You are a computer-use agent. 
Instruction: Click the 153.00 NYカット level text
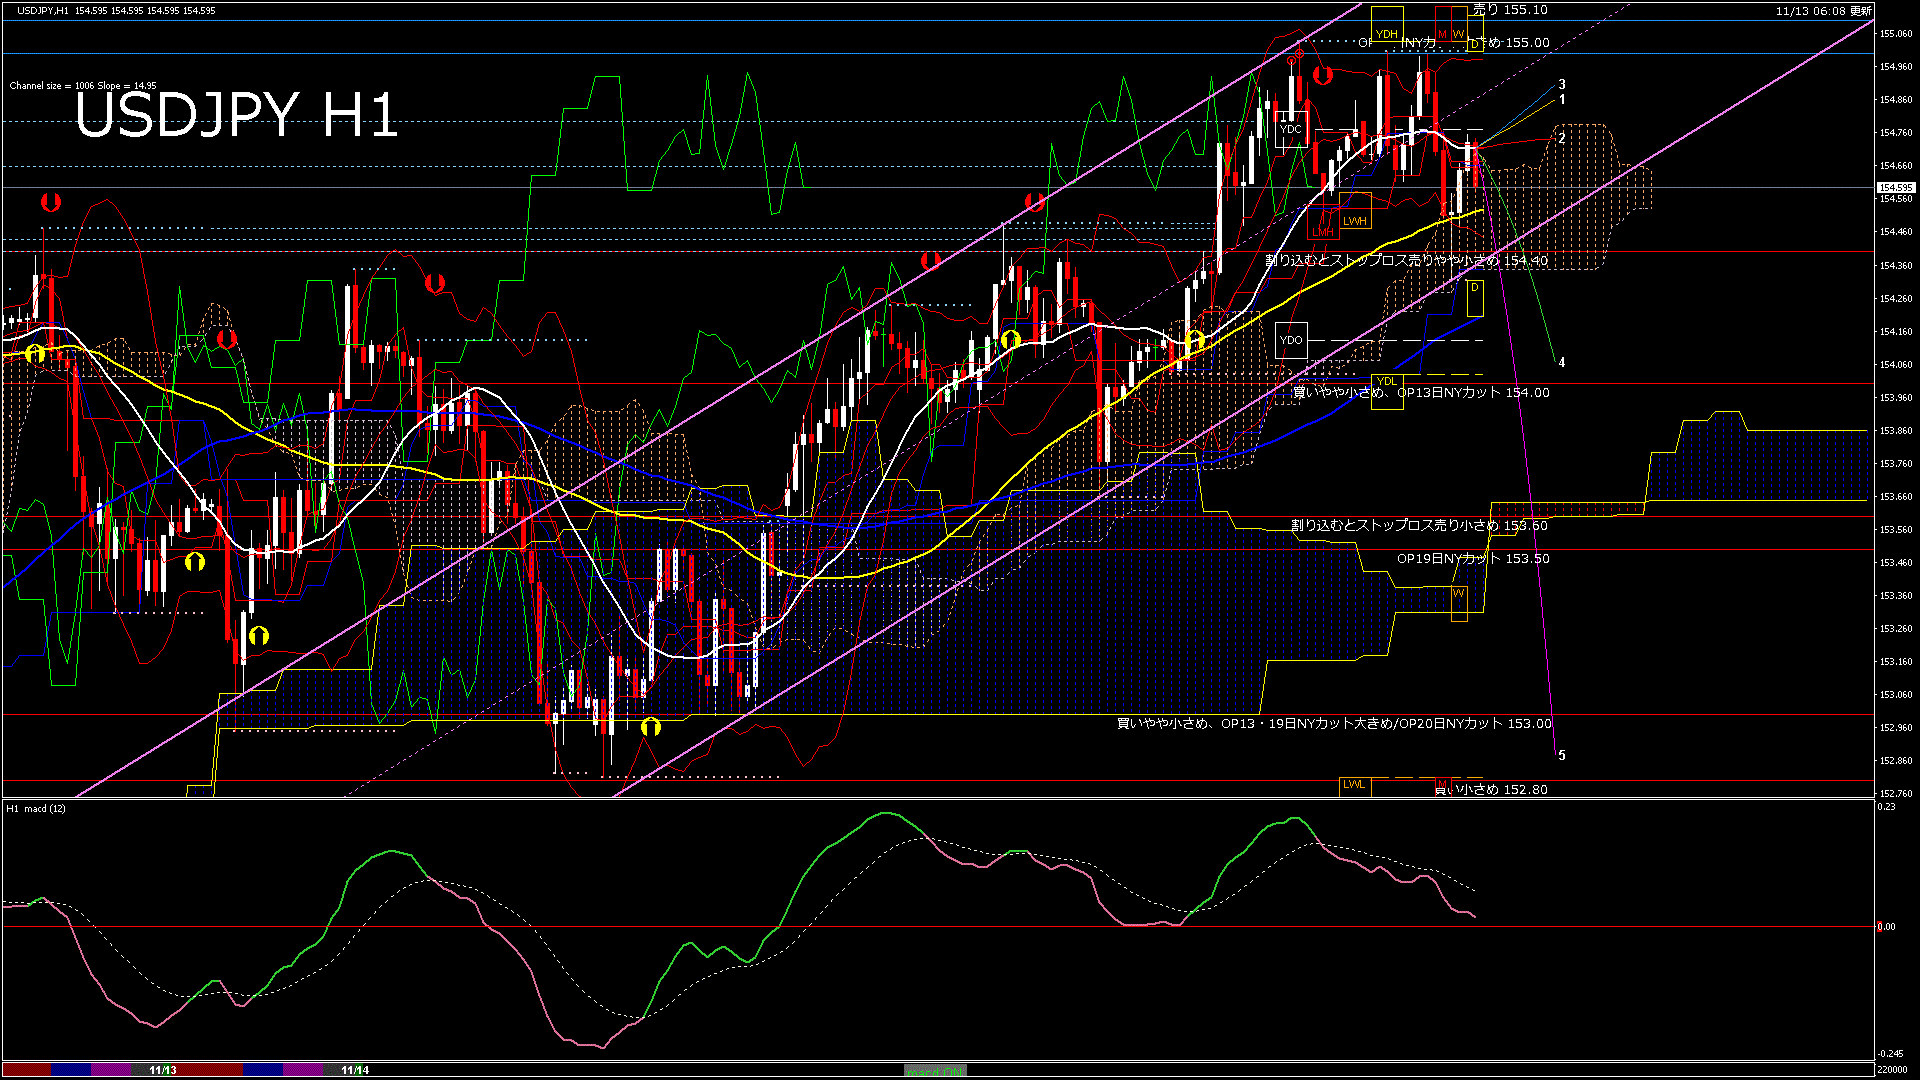click(x=1334, y=723)
